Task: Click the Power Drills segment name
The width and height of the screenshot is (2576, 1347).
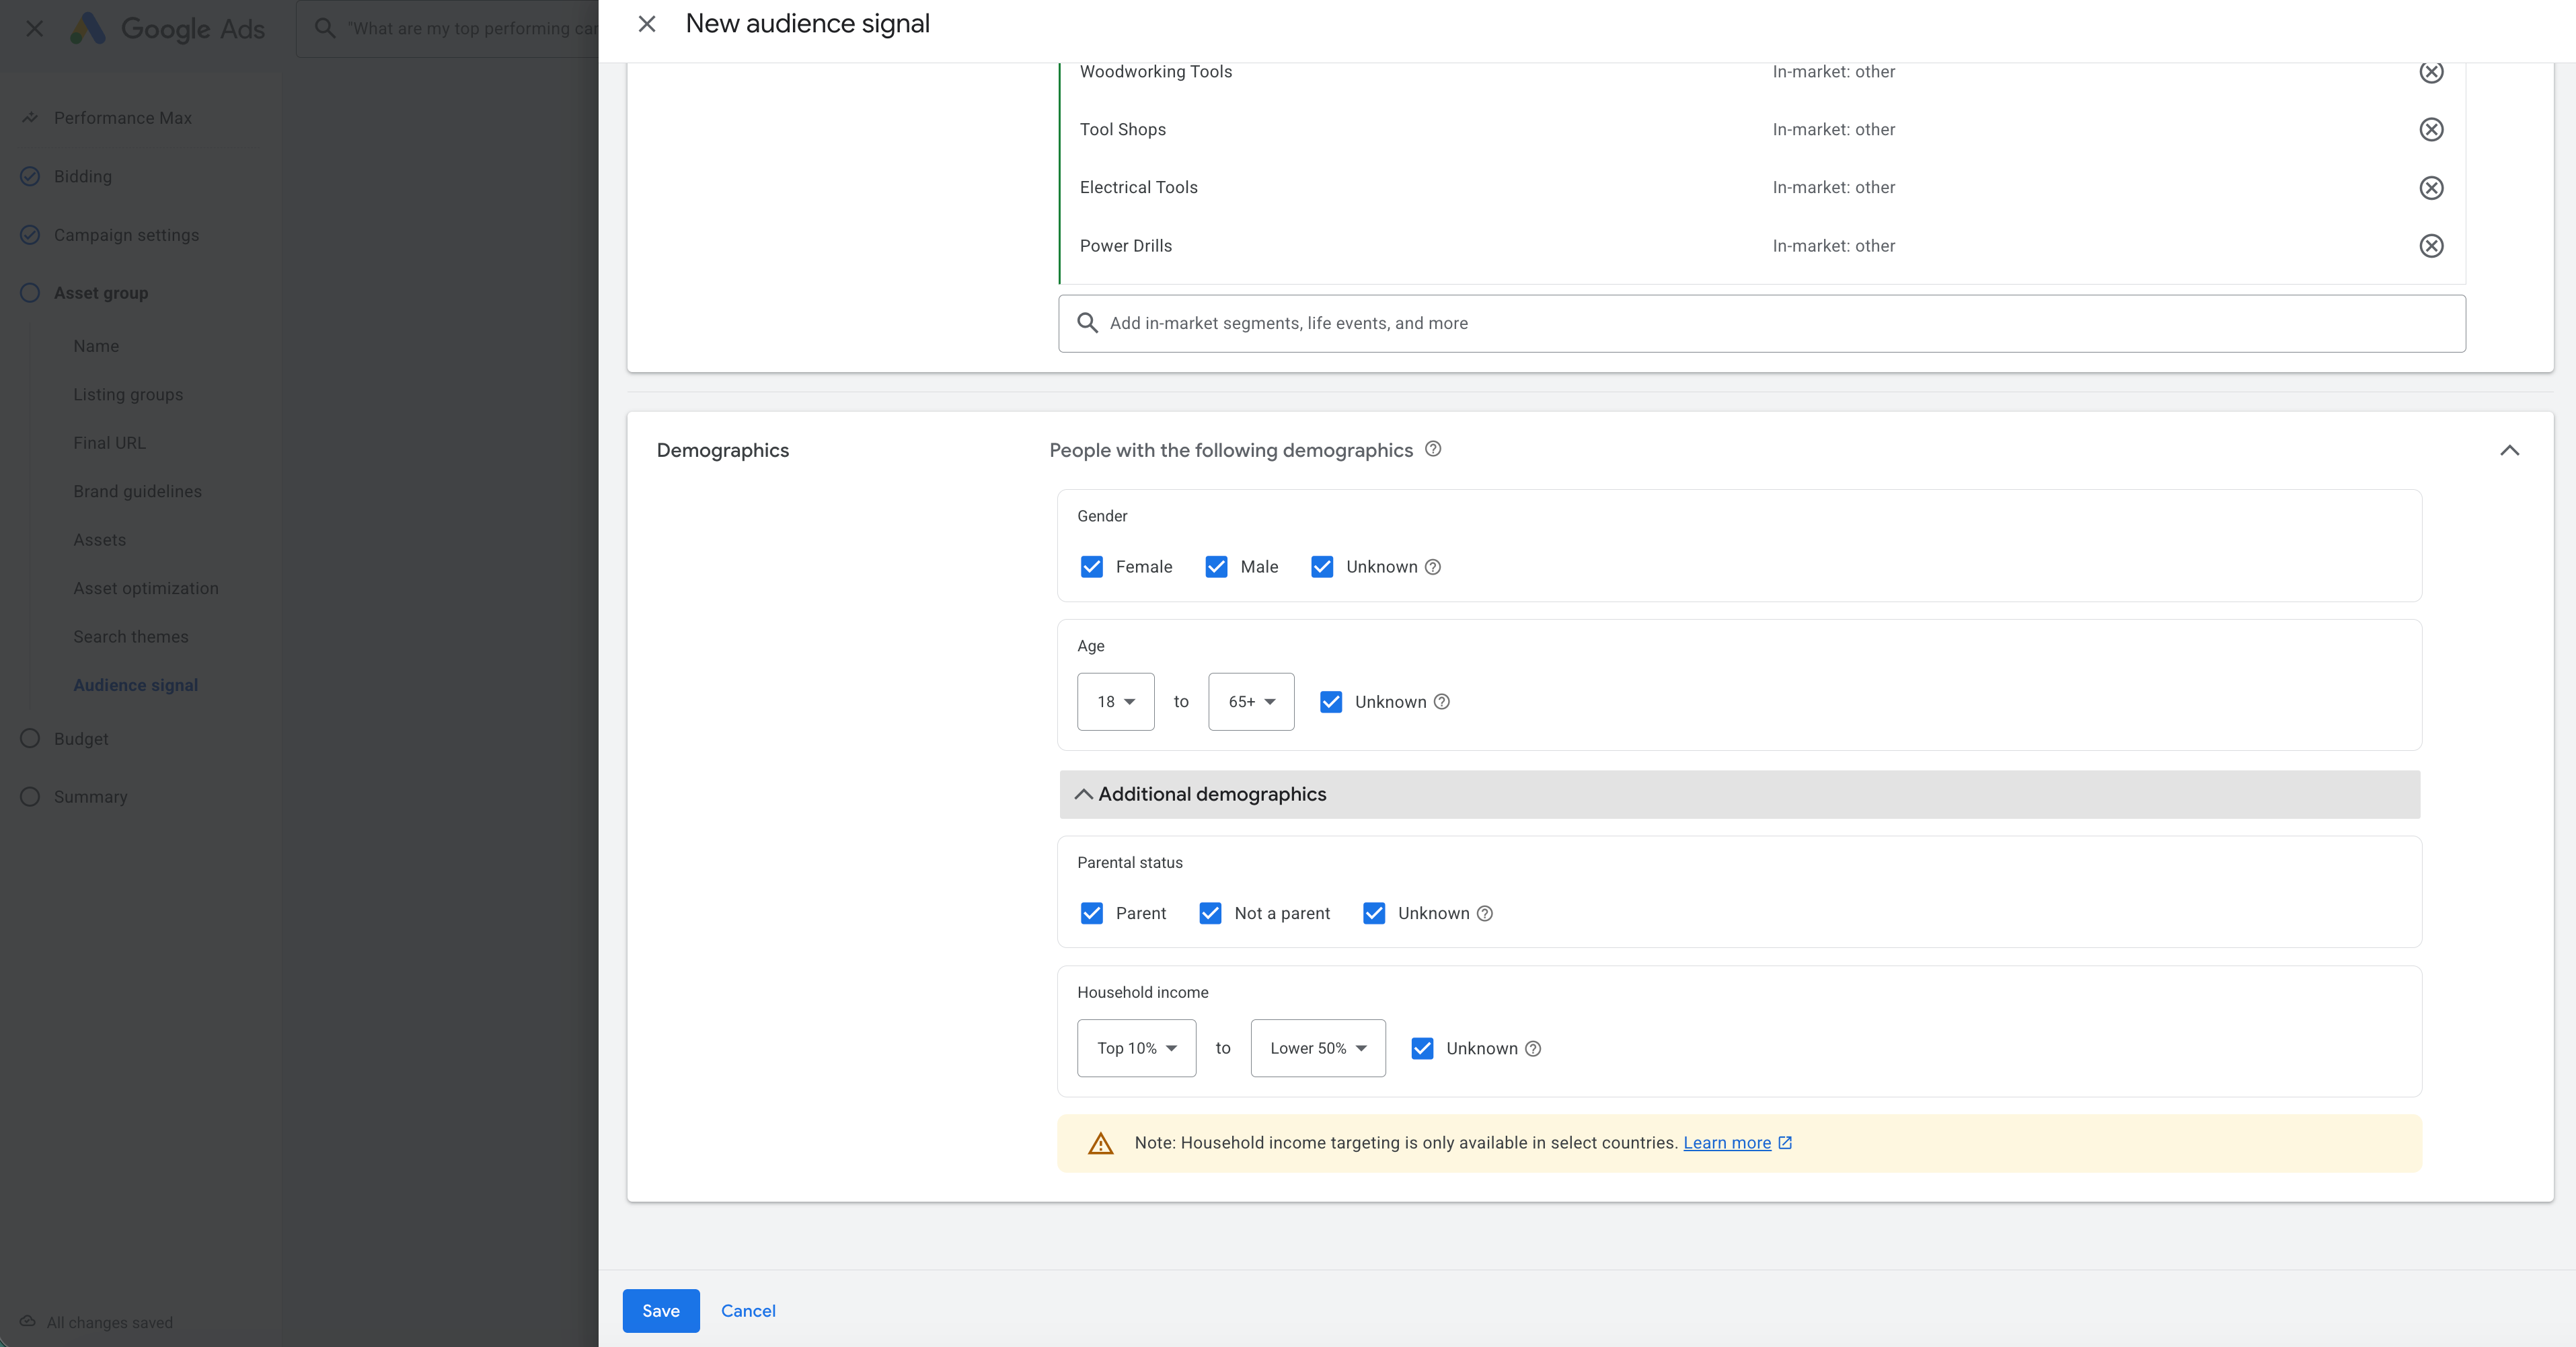Action: tap(1126, 246)
